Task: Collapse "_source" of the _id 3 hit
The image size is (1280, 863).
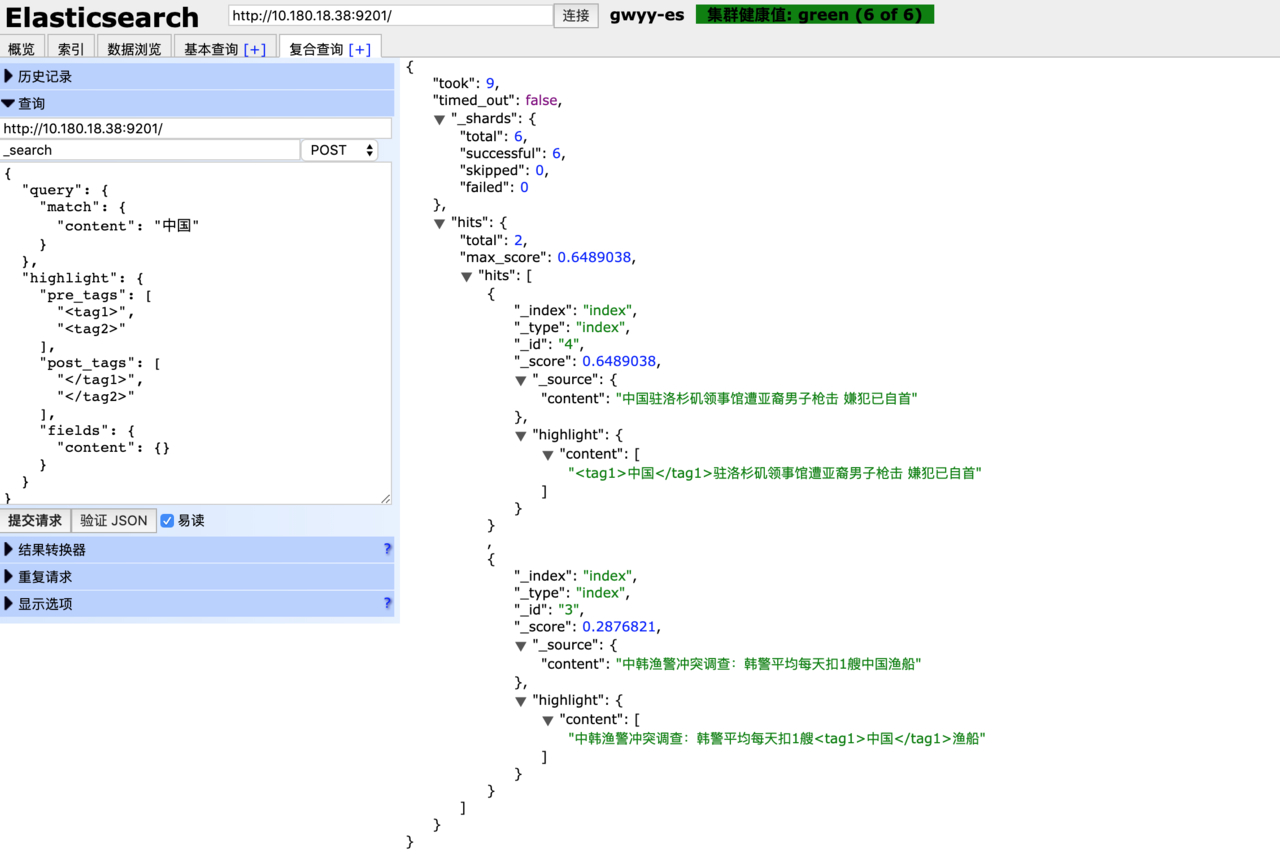Action: pyautogui.click(x=521, y=645)
